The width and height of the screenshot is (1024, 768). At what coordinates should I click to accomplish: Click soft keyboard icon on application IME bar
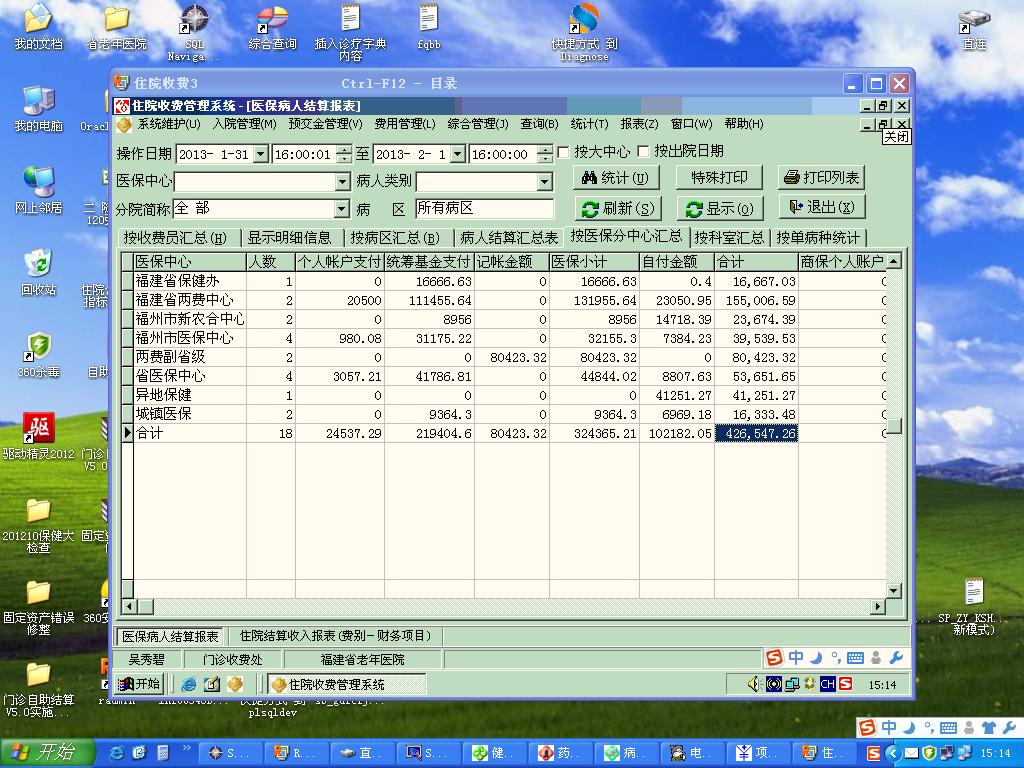pyautogui.click(x=855, y=658)
